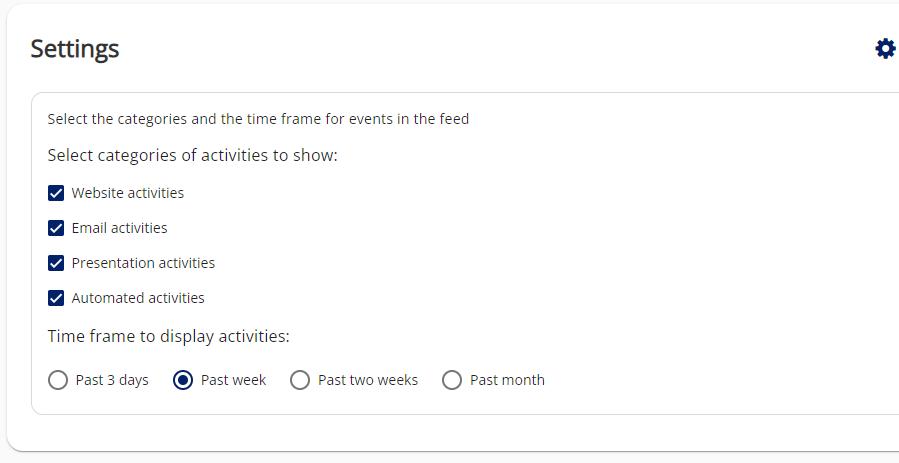Uncheck the Website activities checkbox
This screenshot has height=463, width=899.
tap(56, 193)
